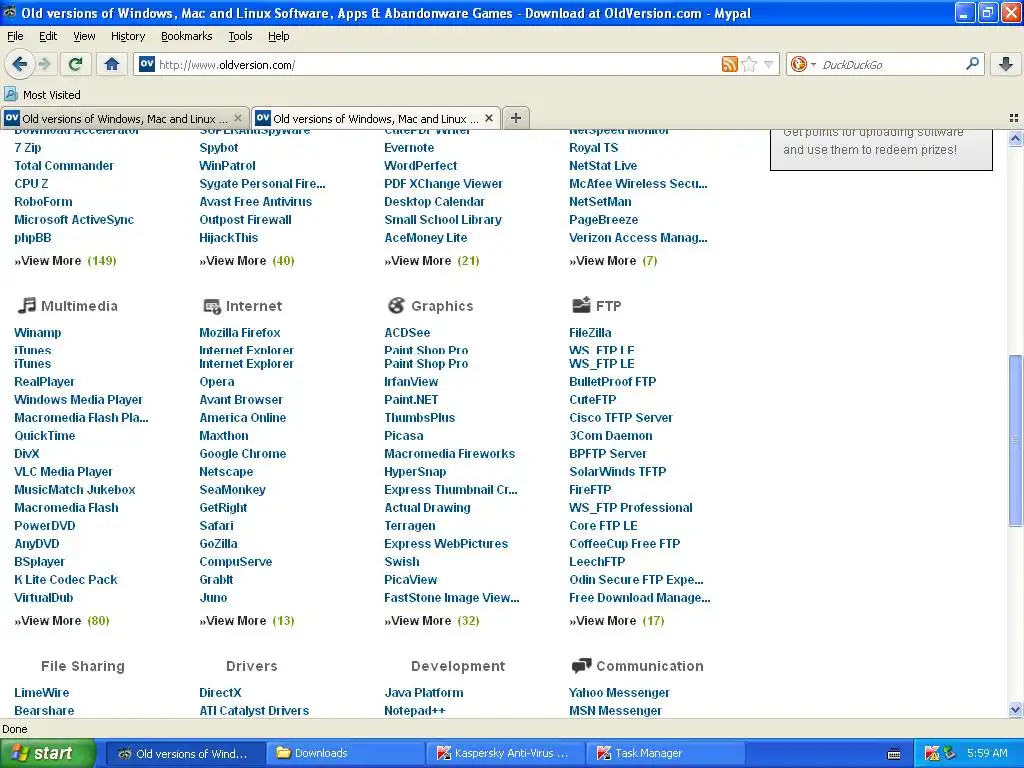Click the Internet category icon
Screen dimensions: 1024x768
pos(212,306)
